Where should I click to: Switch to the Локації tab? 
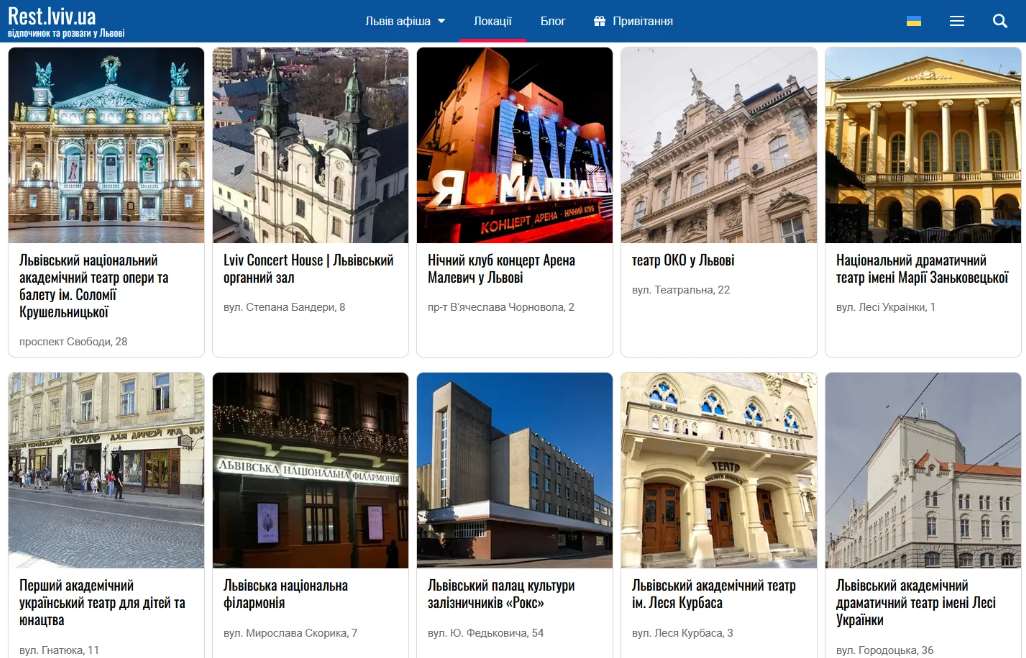tap(492, 21)
